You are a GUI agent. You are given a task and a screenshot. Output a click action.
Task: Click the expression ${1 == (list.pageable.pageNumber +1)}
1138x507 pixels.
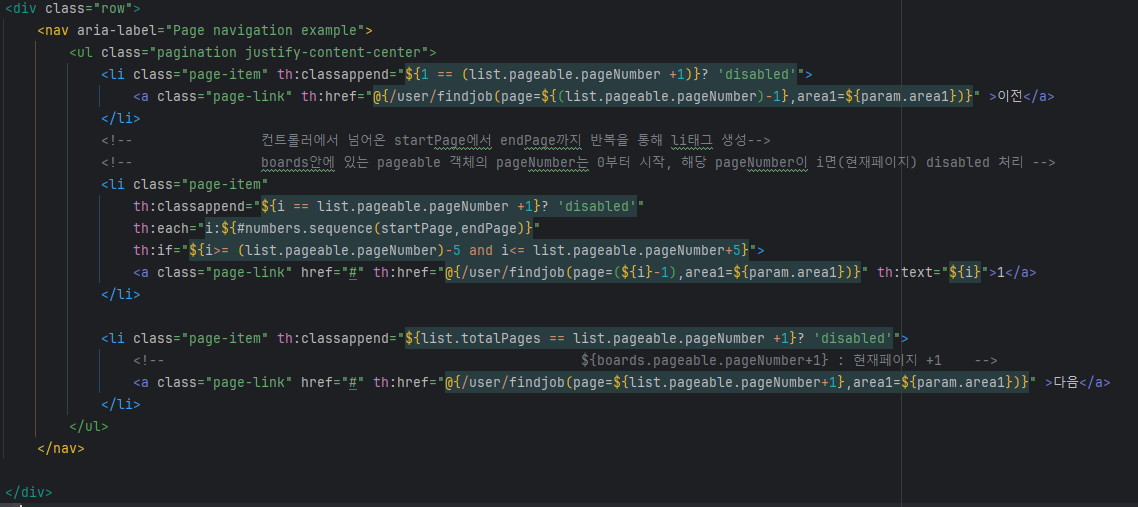click(553, 74)
